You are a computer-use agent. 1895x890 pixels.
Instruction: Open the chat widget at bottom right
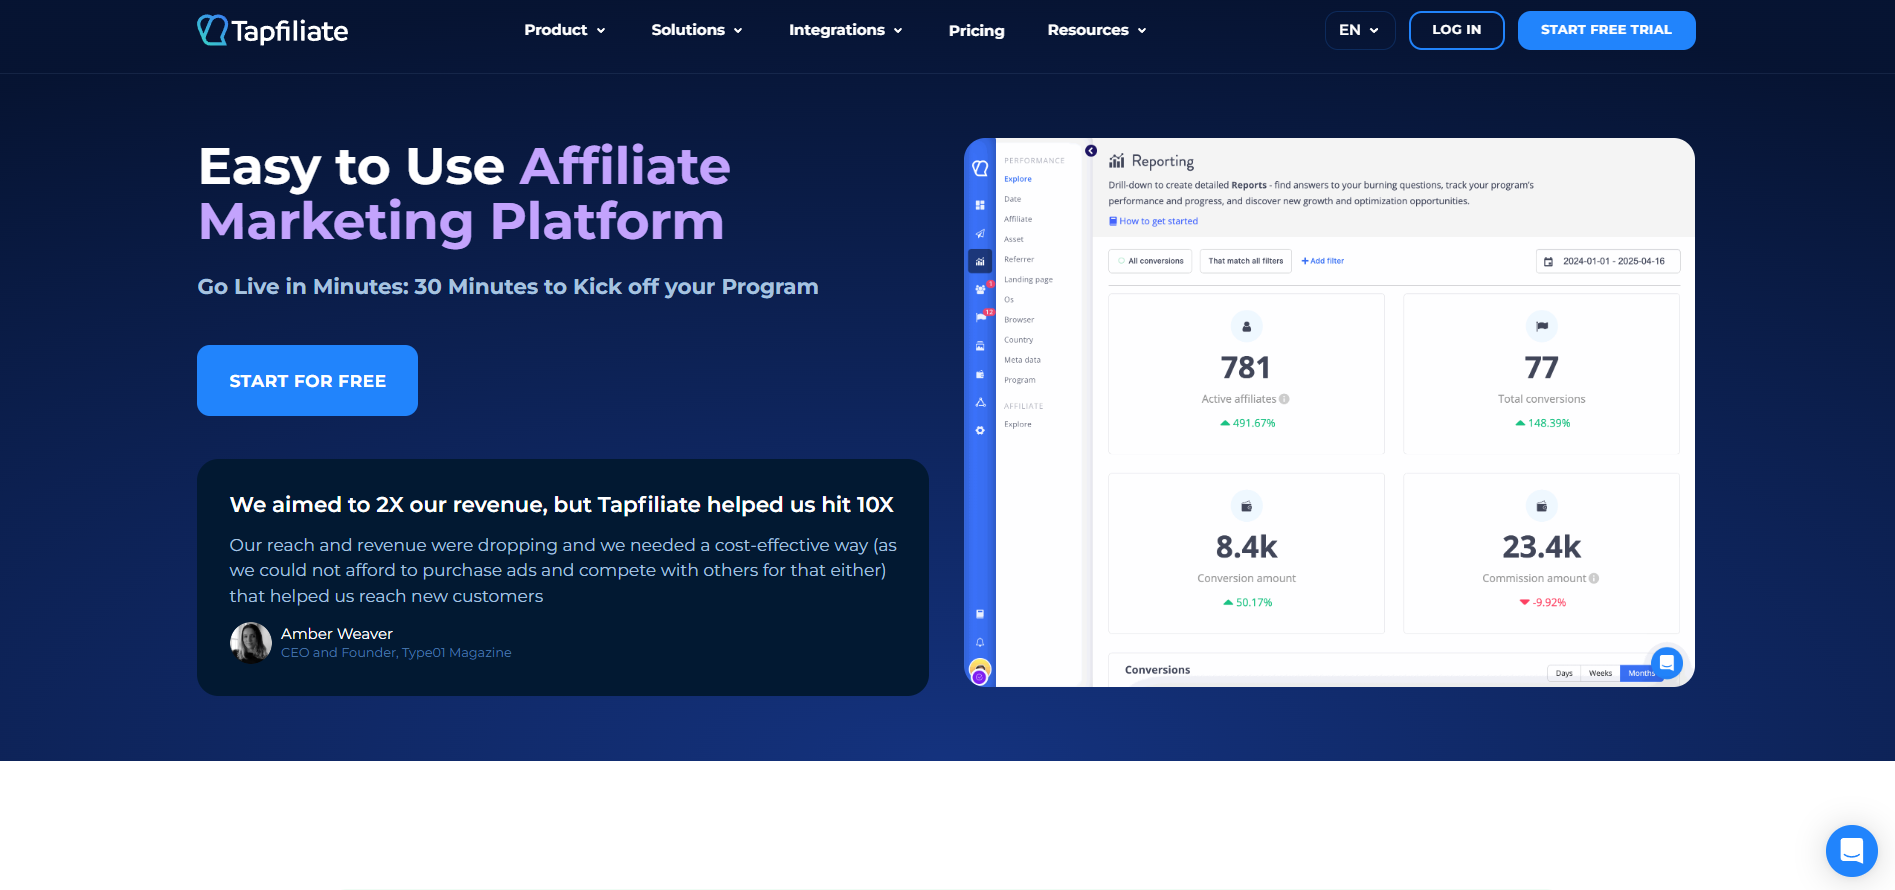coord(1851,851)
